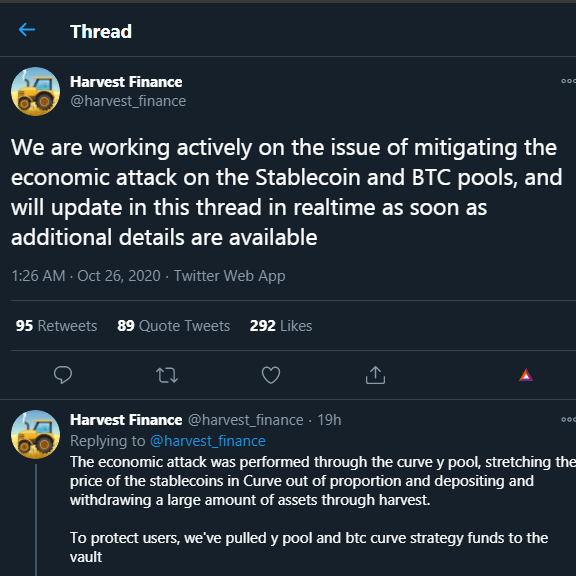Click the tractor avatar on the reply
Viewport: 576px width, 576px height.
click(x=36, y=434)
